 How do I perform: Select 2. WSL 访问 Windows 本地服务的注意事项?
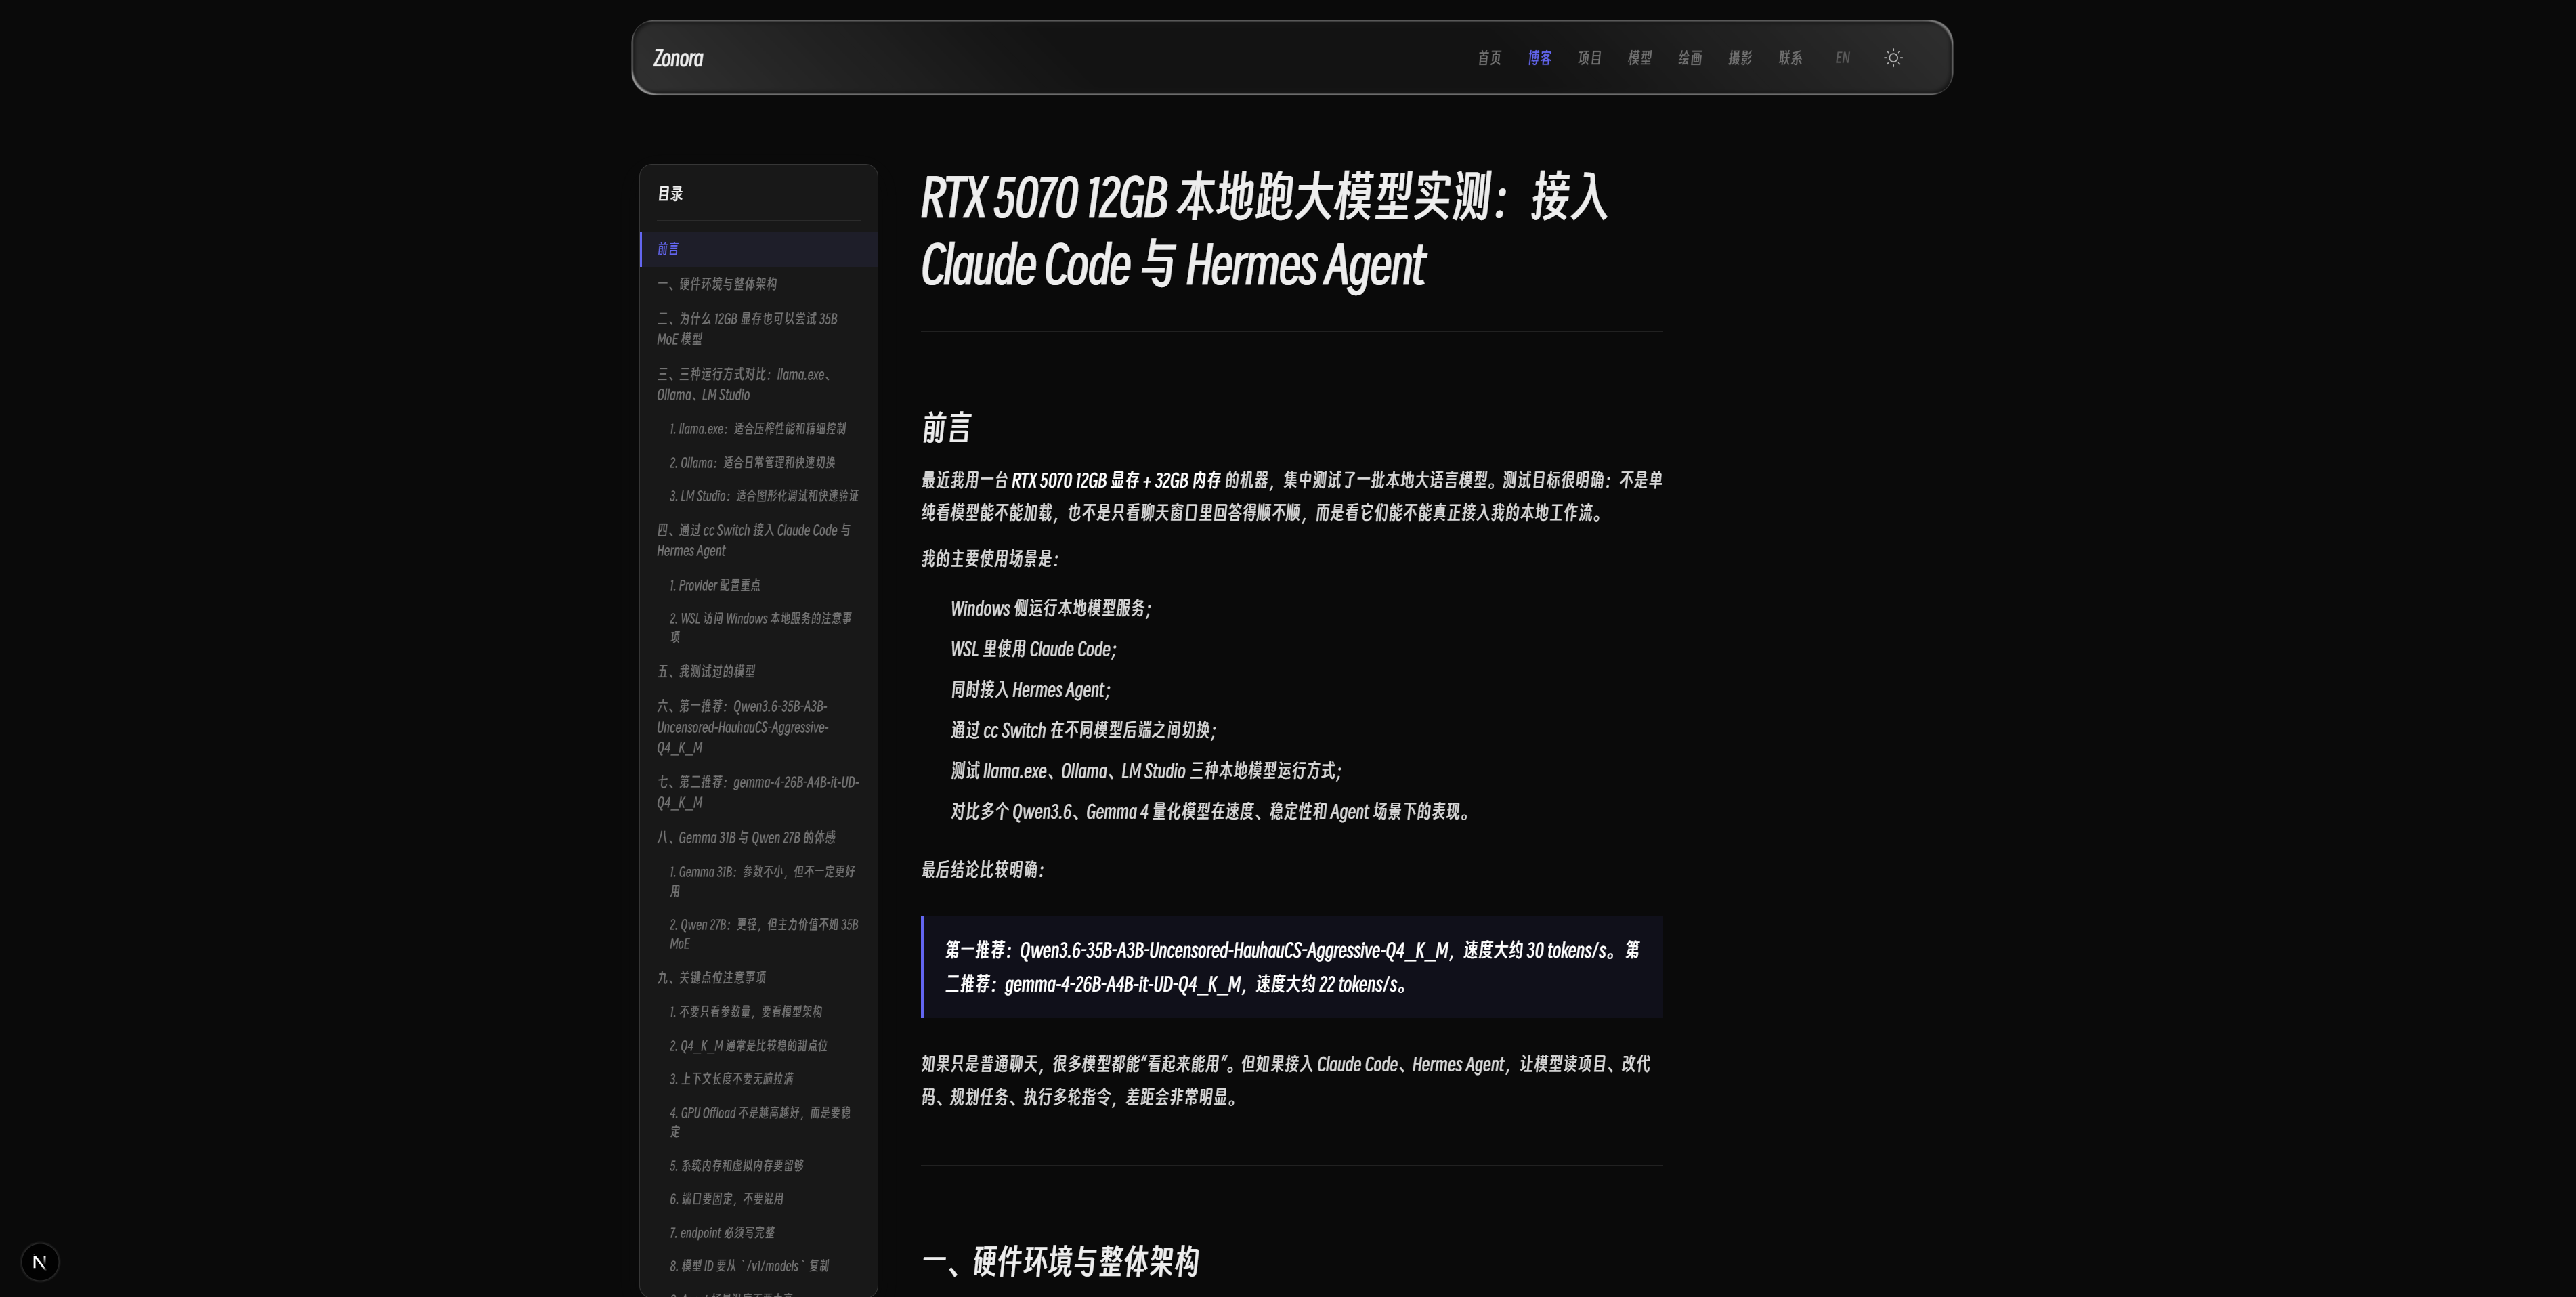point(760,628)
